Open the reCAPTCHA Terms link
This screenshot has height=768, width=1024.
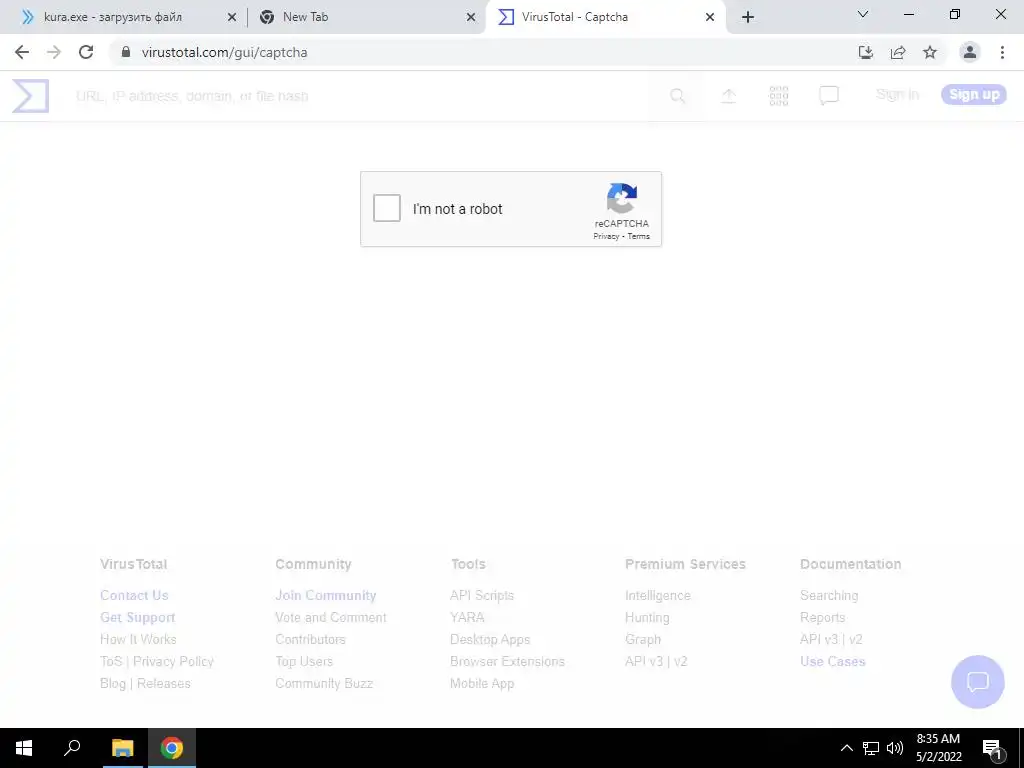click(x=639, y=236)
